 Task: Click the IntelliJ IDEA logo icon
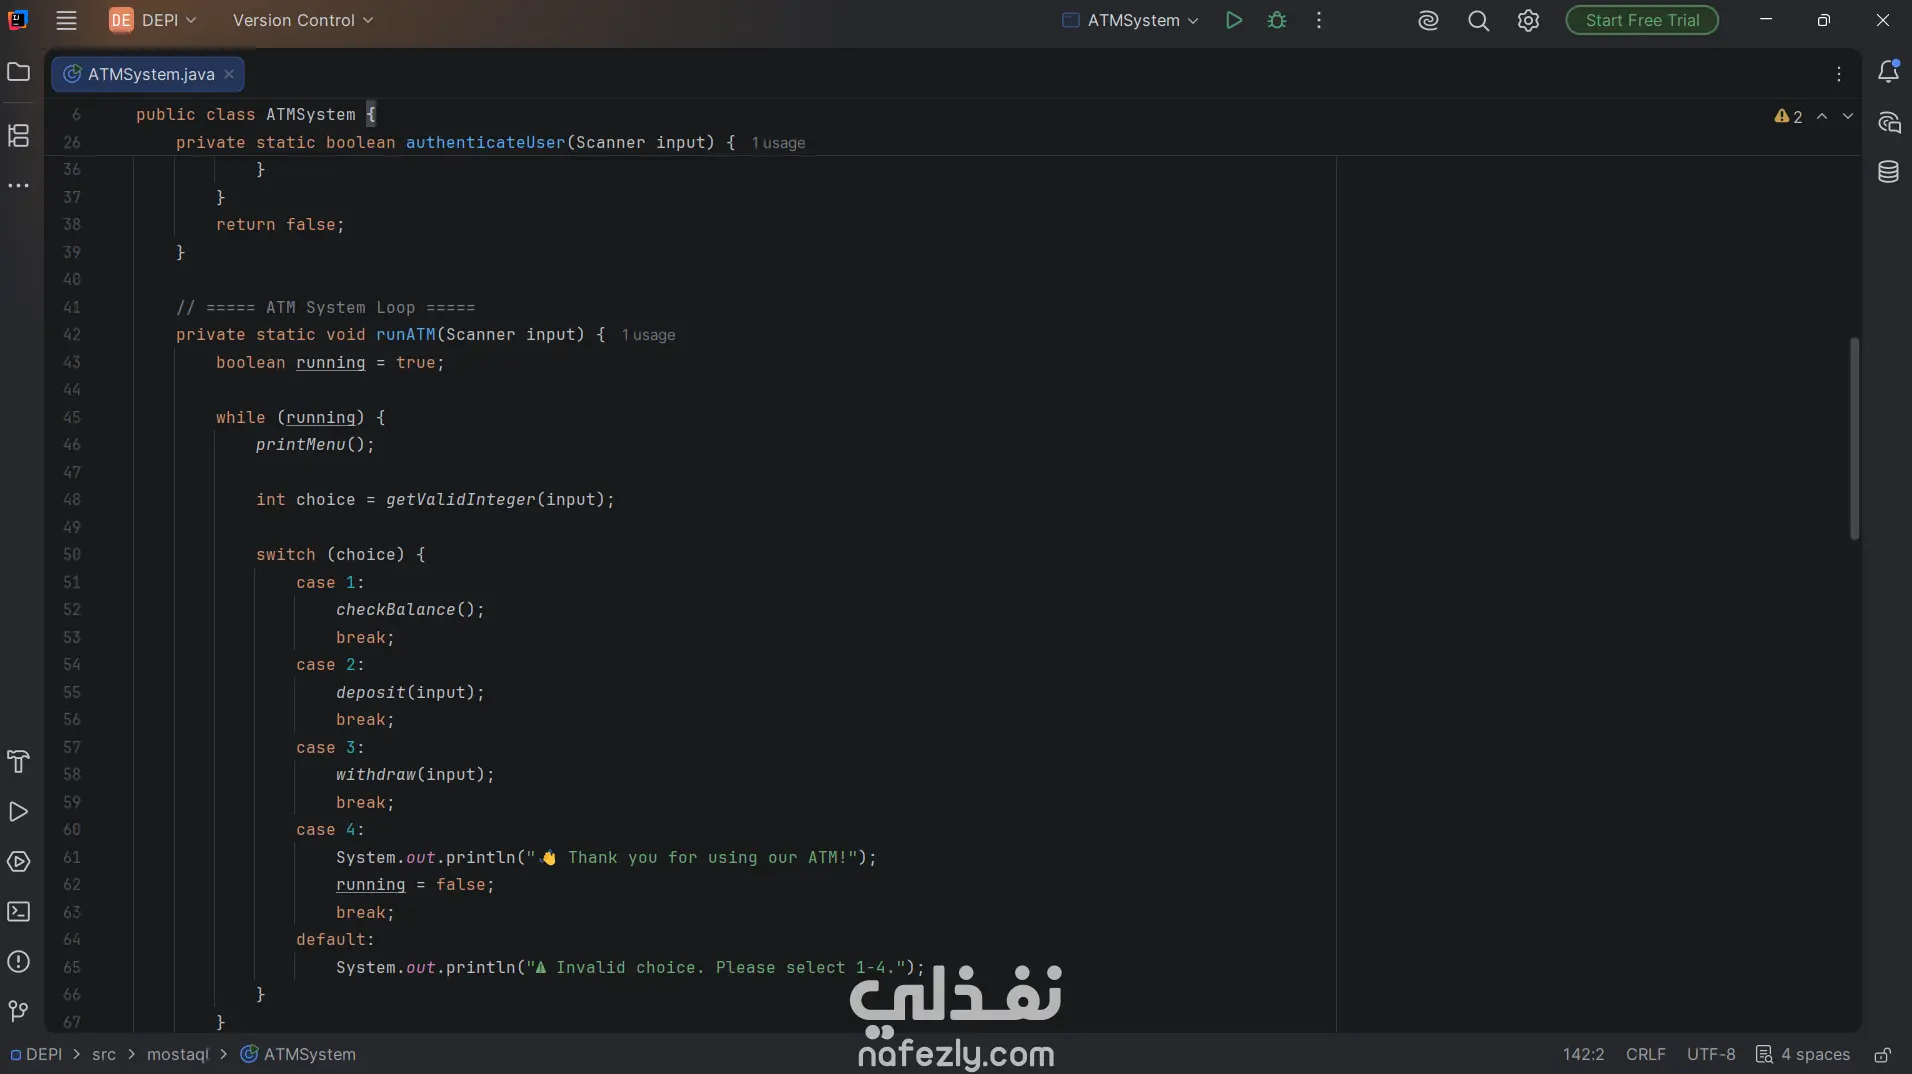18,20
